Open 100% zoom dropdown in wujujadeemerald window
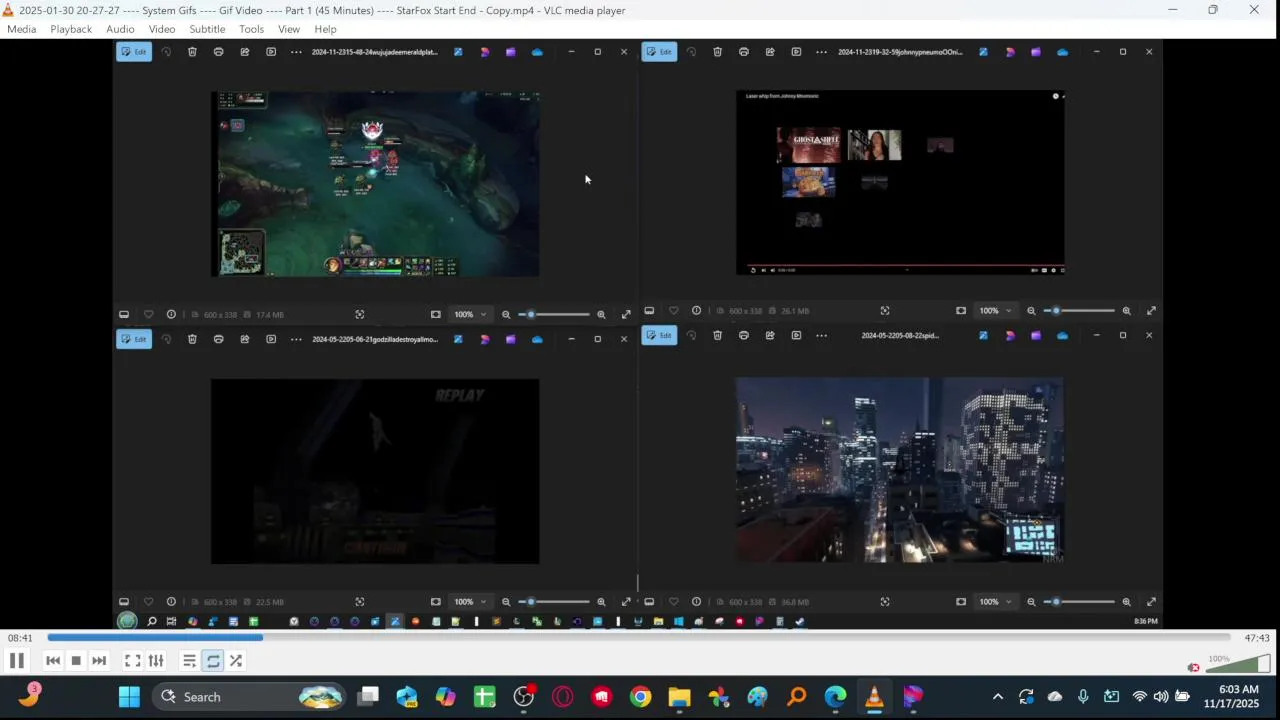Image resolution: width=1280 pixels, height=720 pixels. click(x=470, y=314)
